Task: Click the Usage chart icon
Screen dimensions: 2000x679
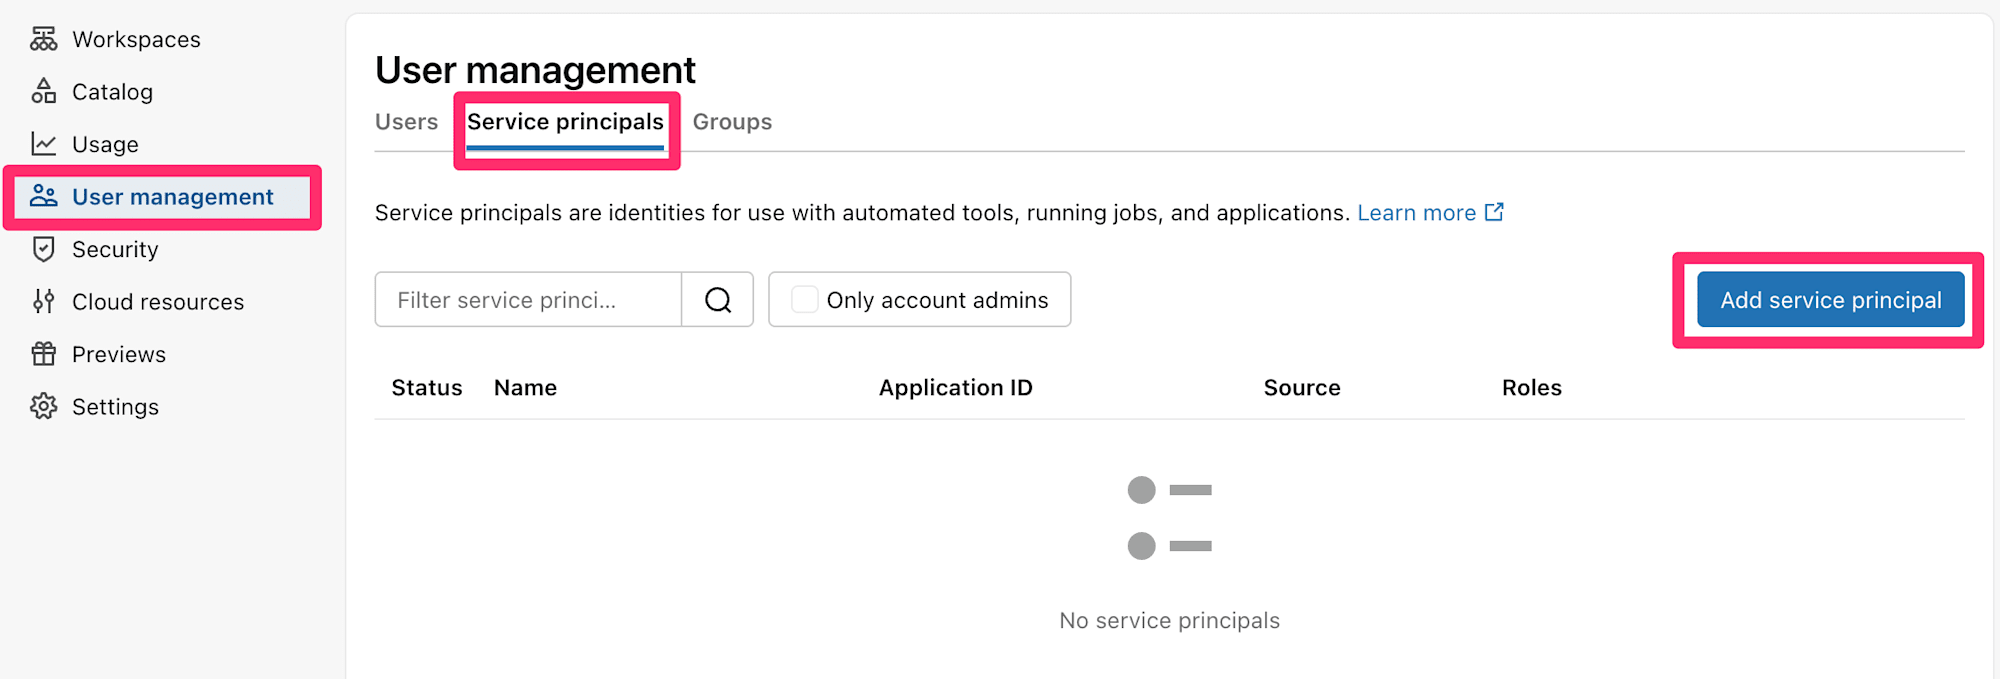Action: tap(44, 144)
